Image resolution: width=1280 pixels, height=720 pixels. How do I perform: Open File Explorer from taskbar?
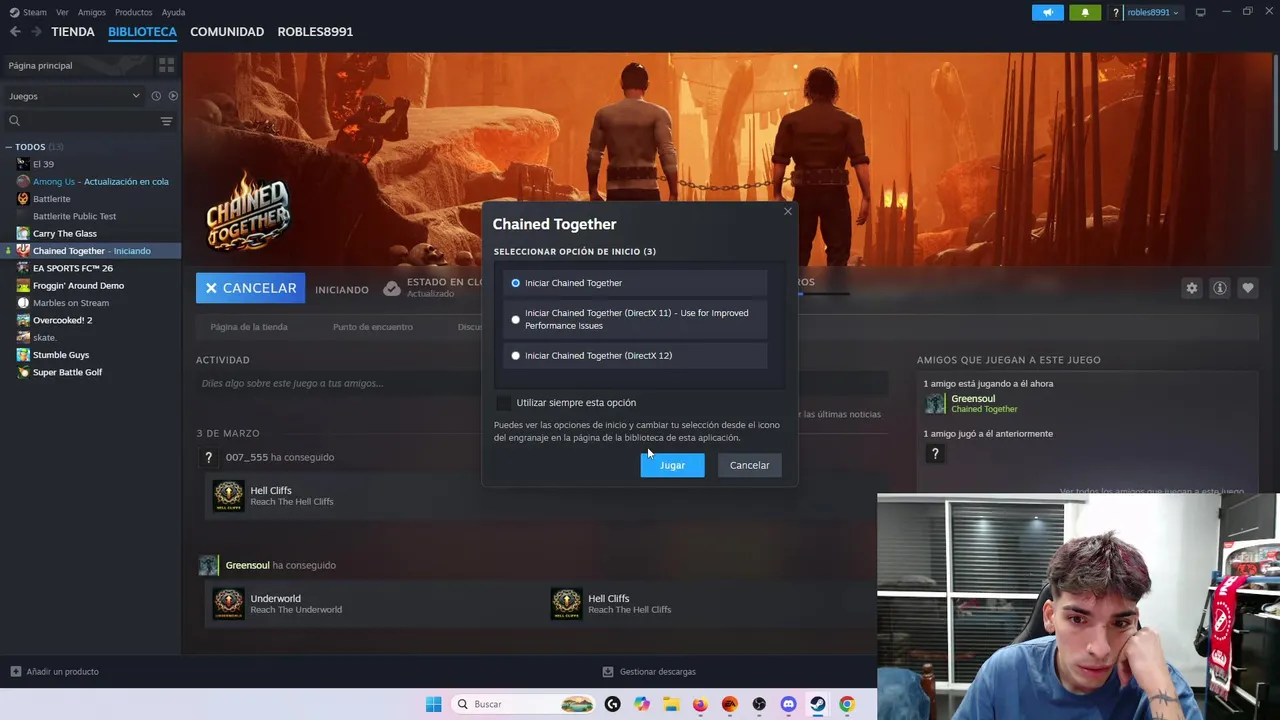click(x=671, y=704)
